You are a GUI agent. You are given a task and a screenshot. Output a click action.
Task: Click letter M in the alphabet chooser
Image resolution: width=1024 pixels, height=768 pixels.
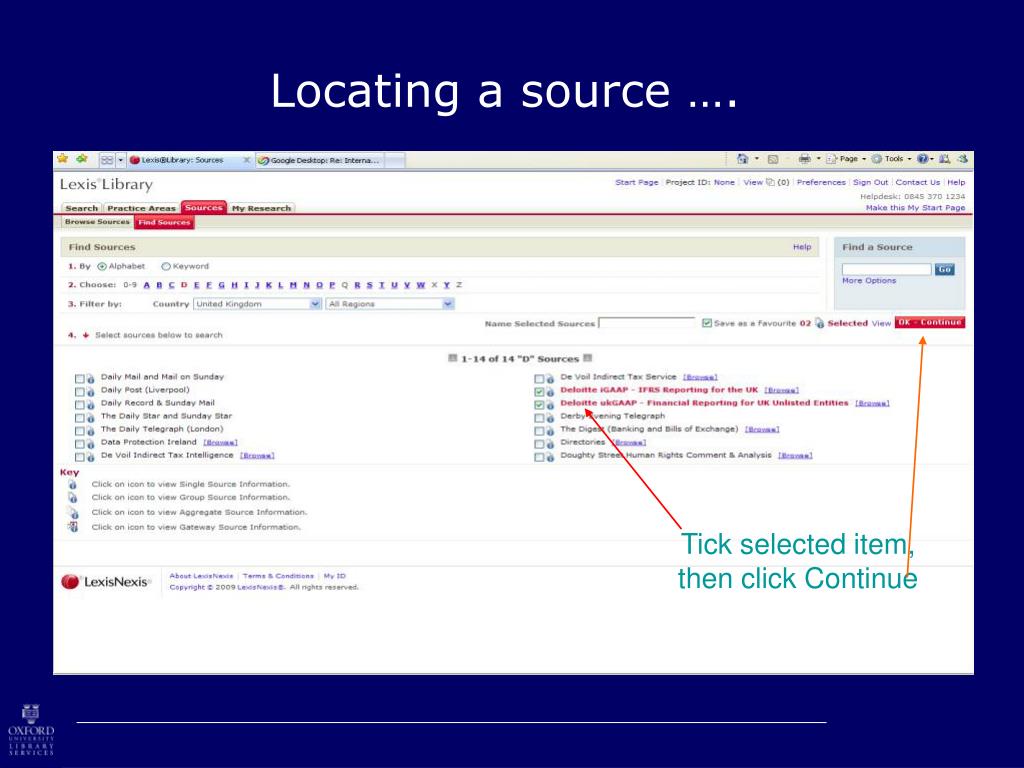(293, 285)
